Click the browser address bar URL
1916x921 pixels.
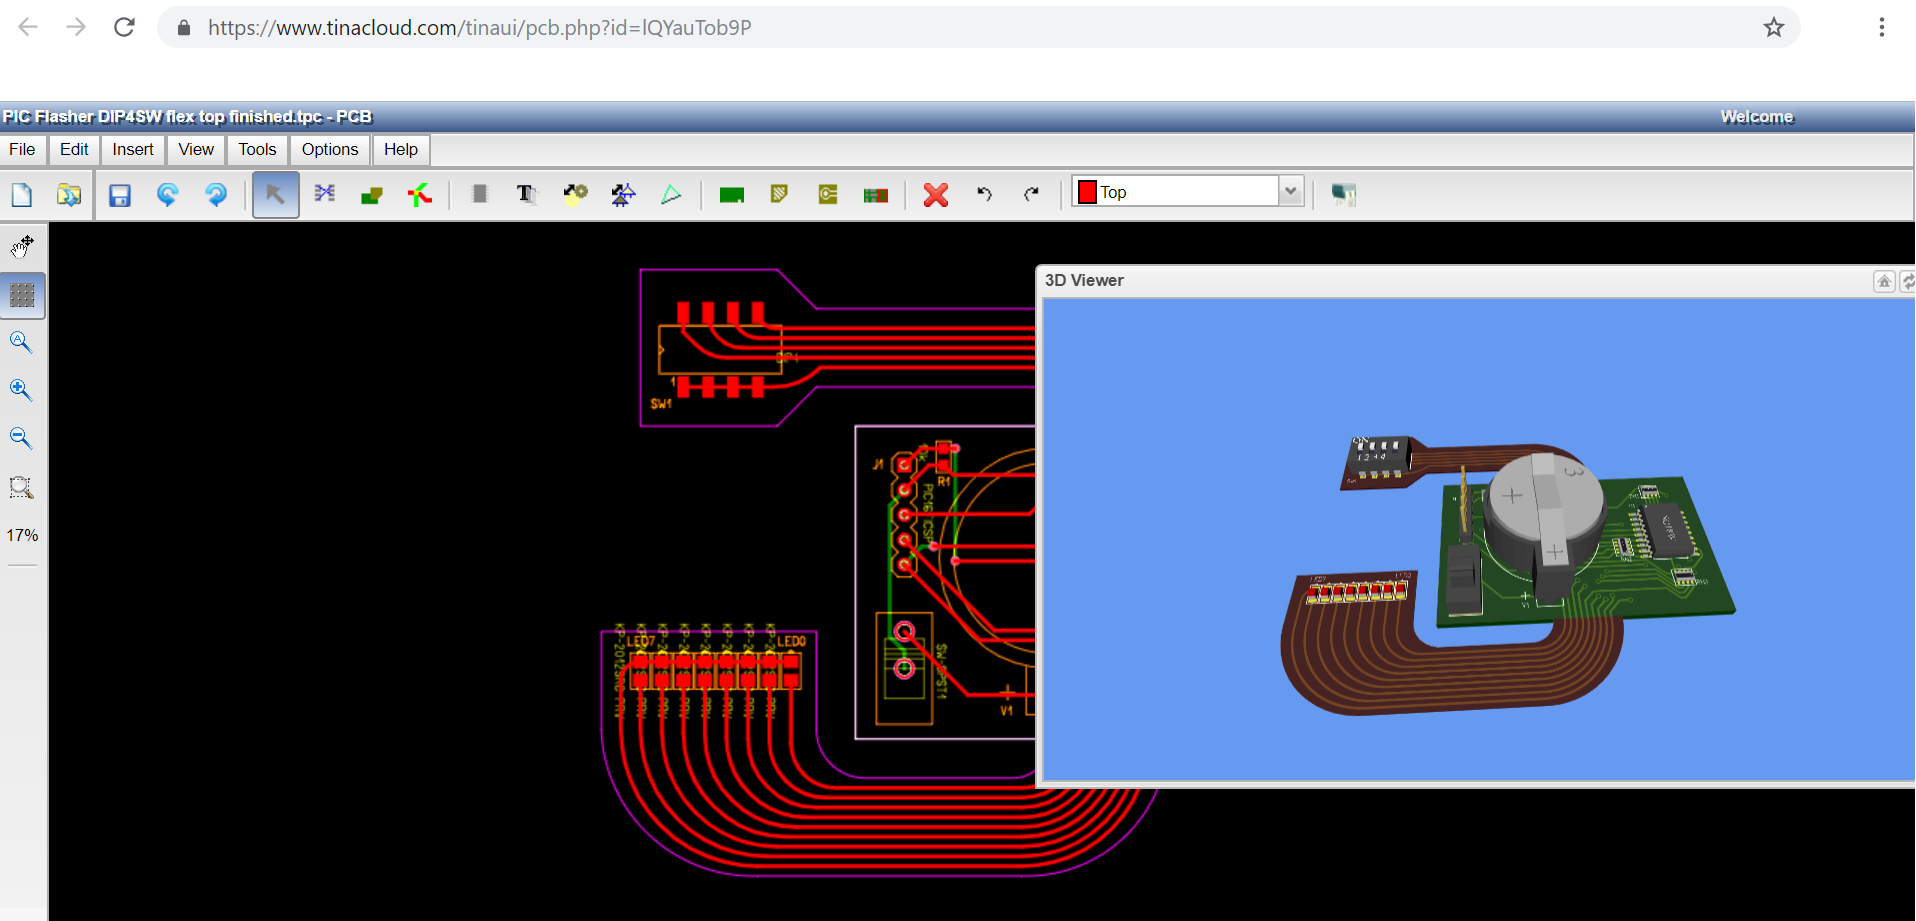[x=479, y=28]
